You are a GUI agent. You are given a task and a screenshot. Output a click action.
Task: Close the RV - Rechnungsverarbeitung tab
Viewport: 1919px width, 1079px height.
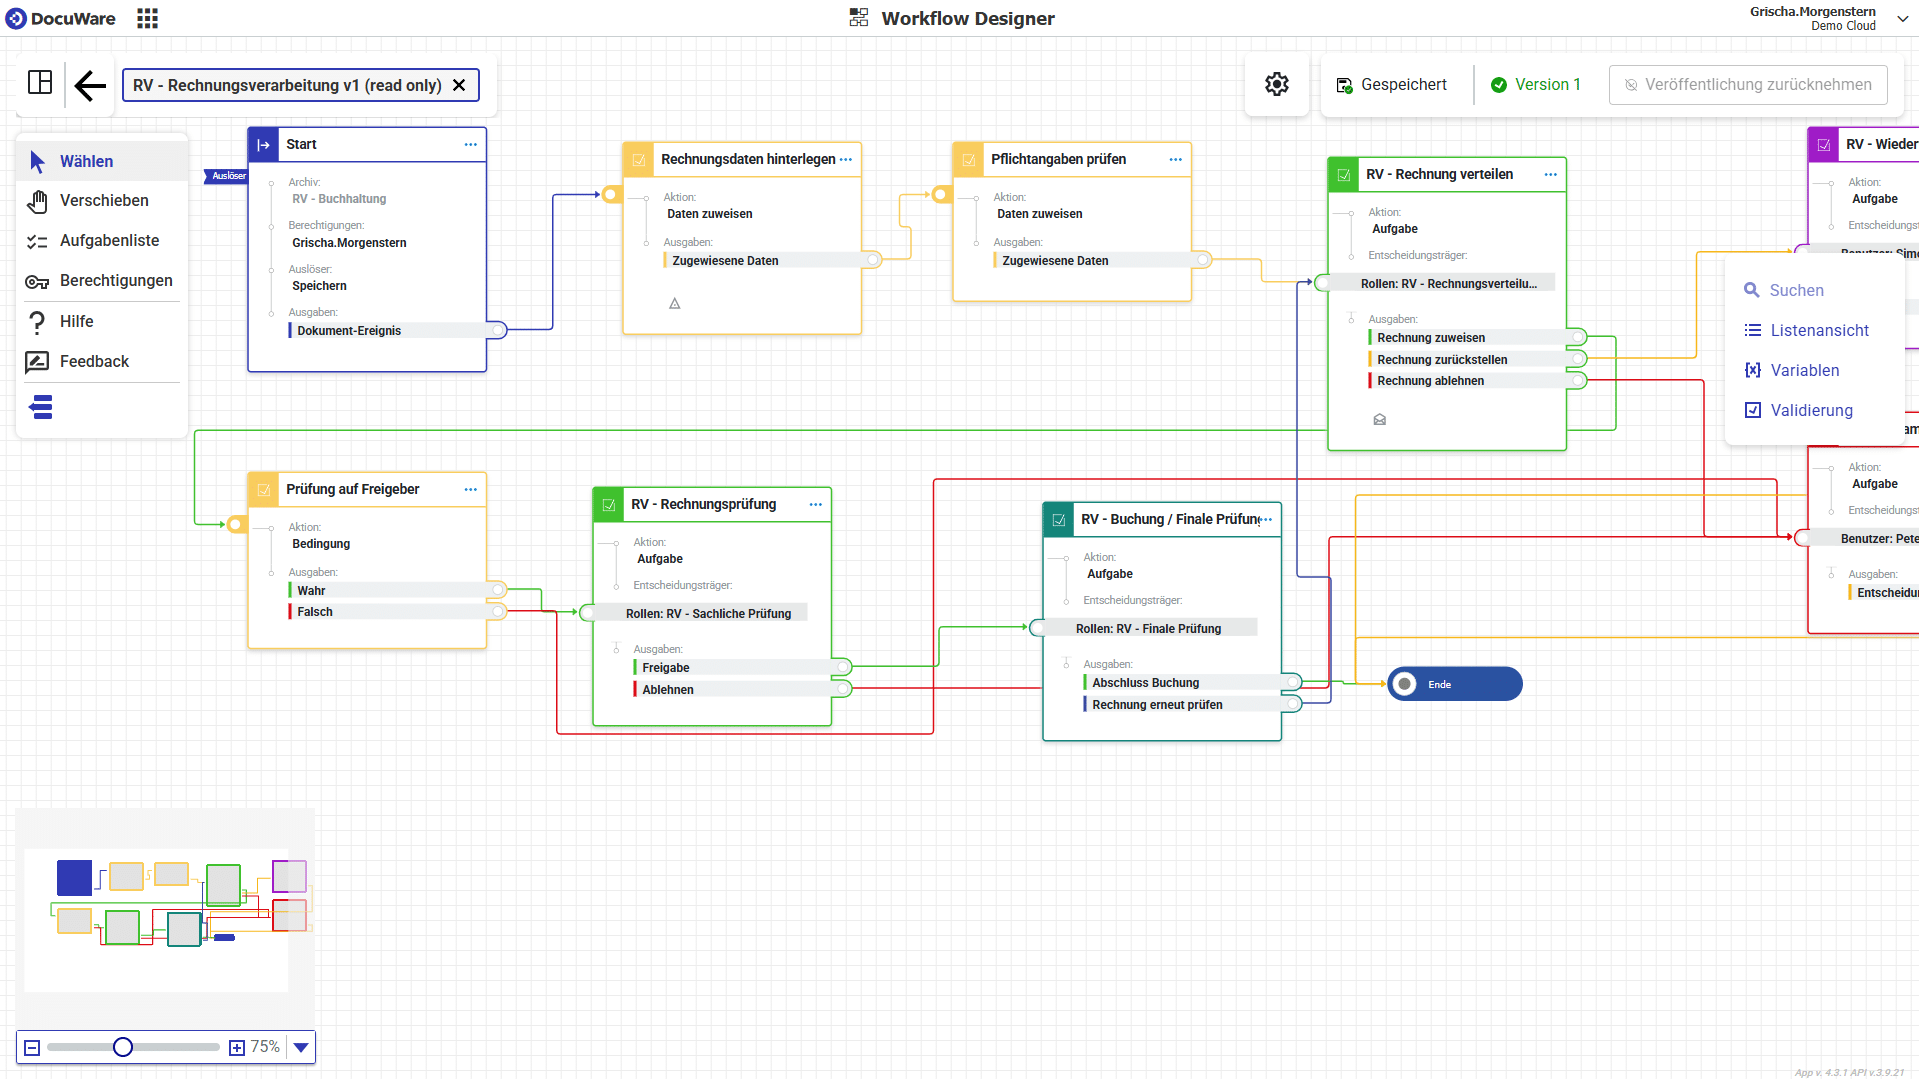(x=459, y=85)
